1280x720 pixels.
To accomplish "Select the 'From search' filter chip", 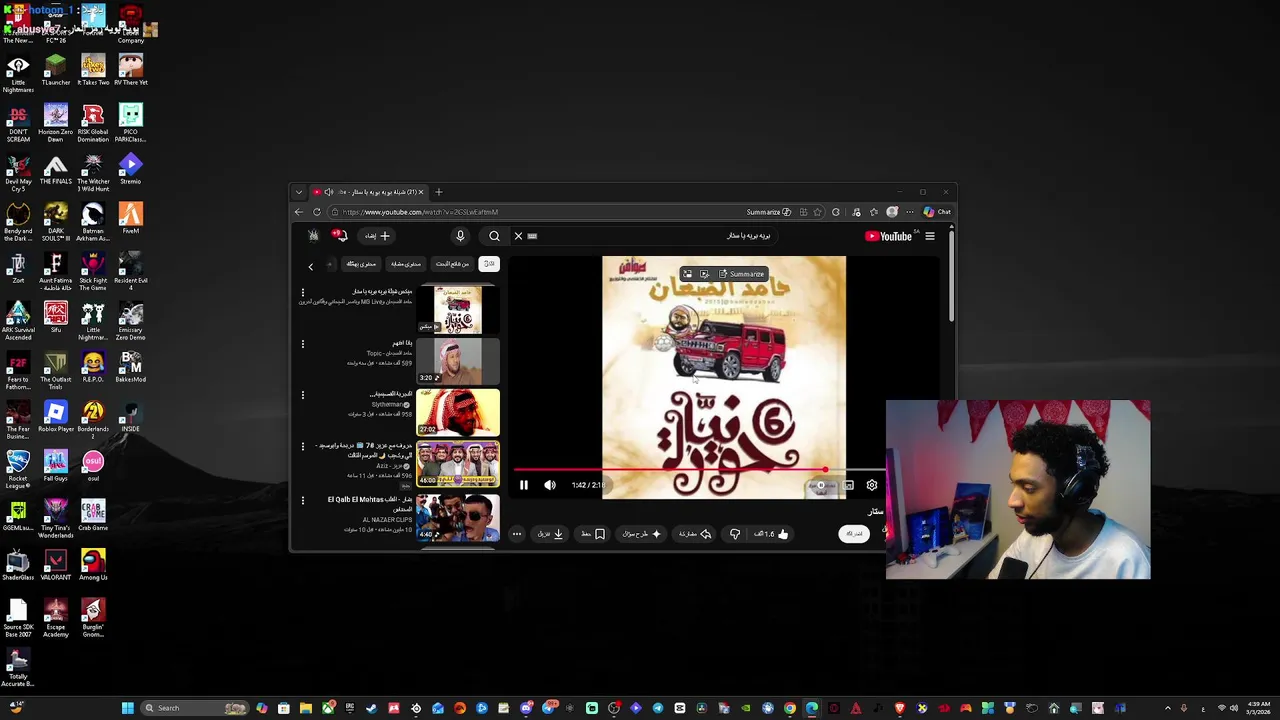I will click(x=452, y=264).
